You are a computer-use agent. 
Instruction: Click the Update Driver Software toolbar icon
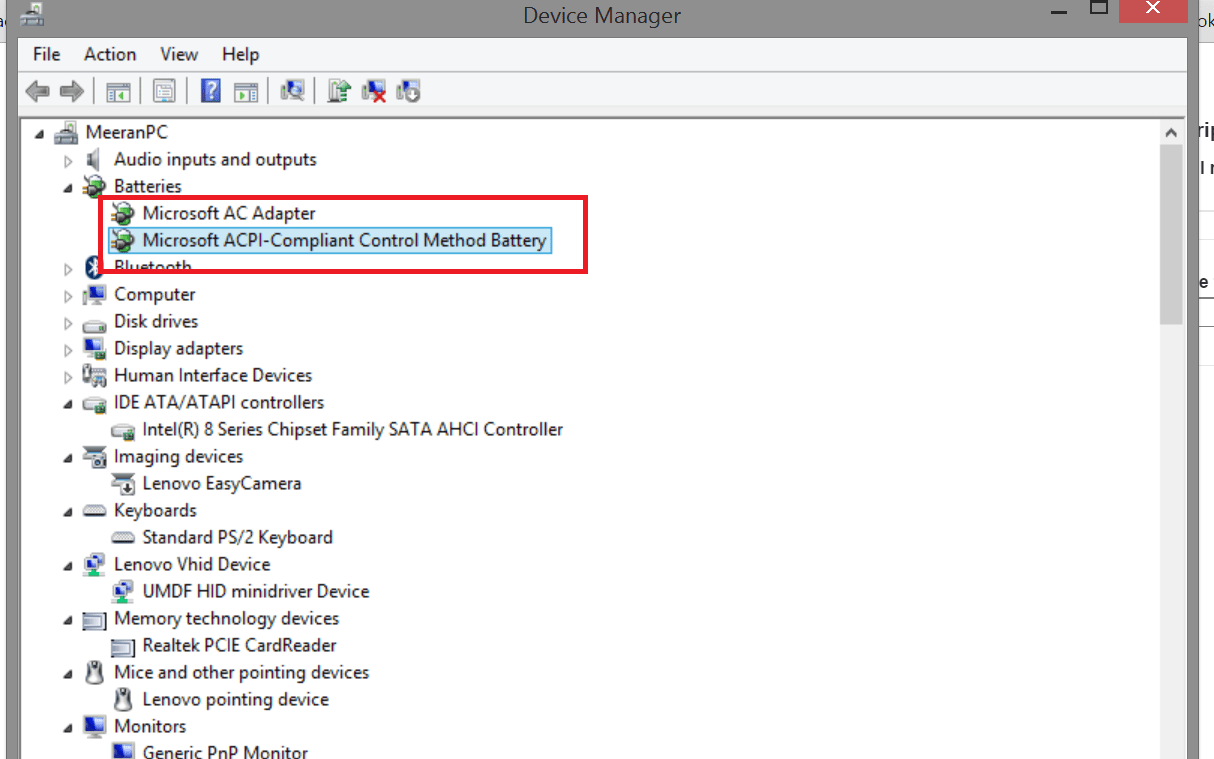tap(338, 90)
